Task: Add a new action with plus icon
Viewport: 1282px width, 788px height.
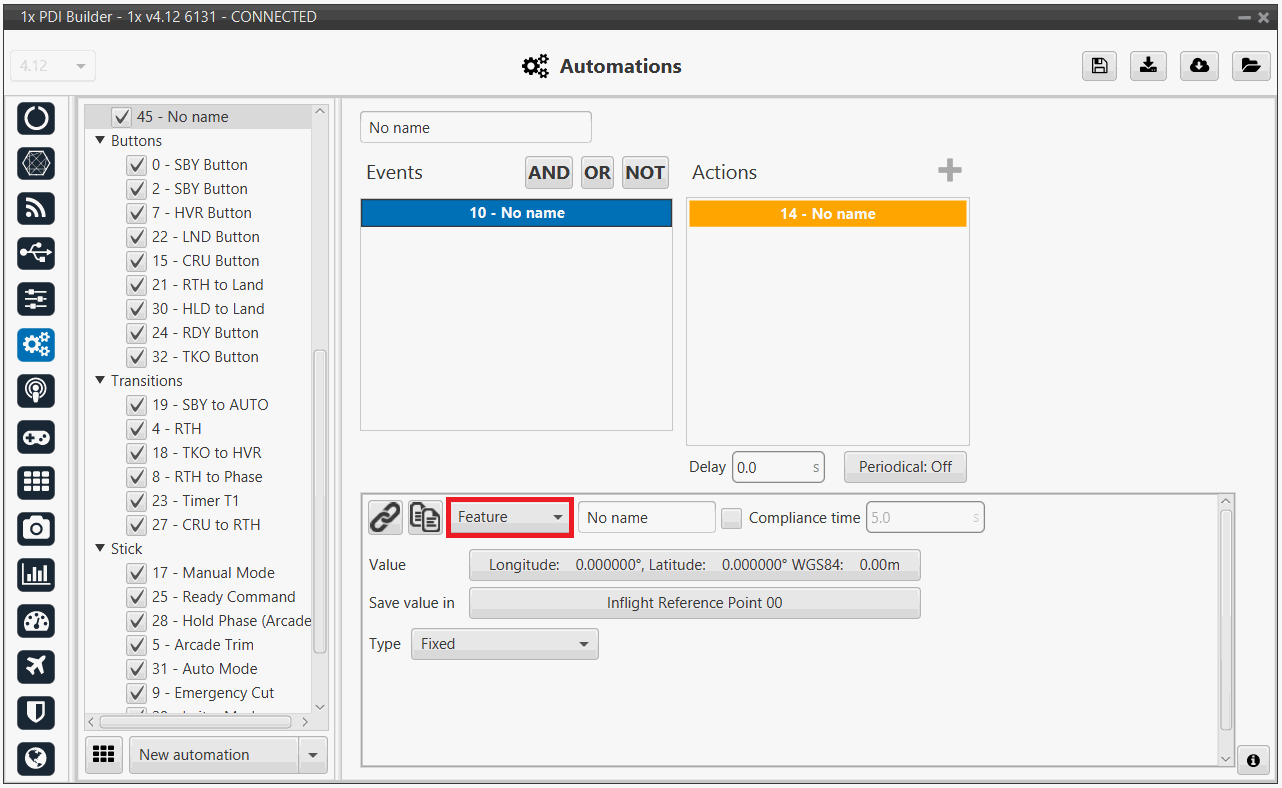Action: (x=949, y=171)
